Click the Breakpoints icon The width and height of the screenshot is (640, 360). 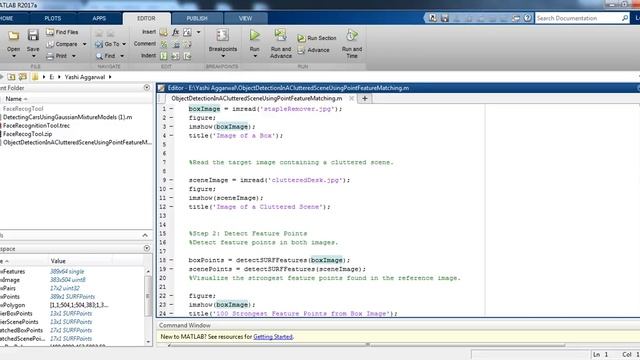(222, 35)
